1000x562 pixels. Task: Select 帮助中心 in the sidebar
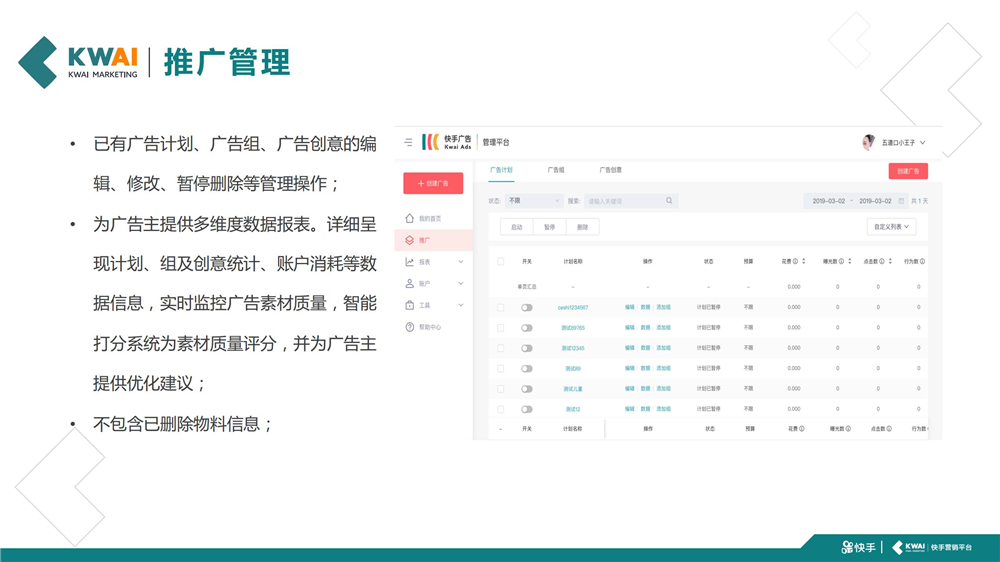coord(430,327)
